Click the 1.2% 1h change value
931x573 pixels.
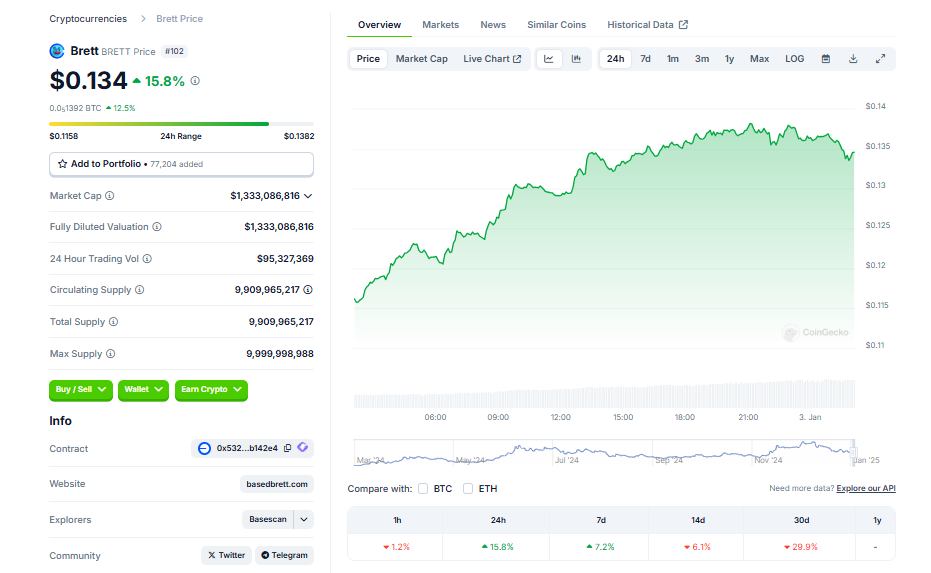tap(397, 547)
